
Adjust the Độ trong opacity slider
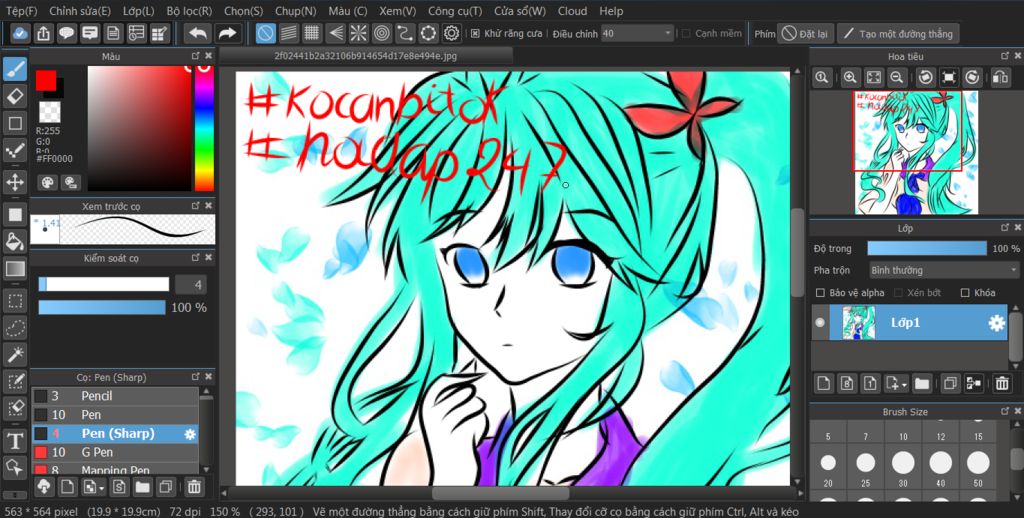[927, 248]
